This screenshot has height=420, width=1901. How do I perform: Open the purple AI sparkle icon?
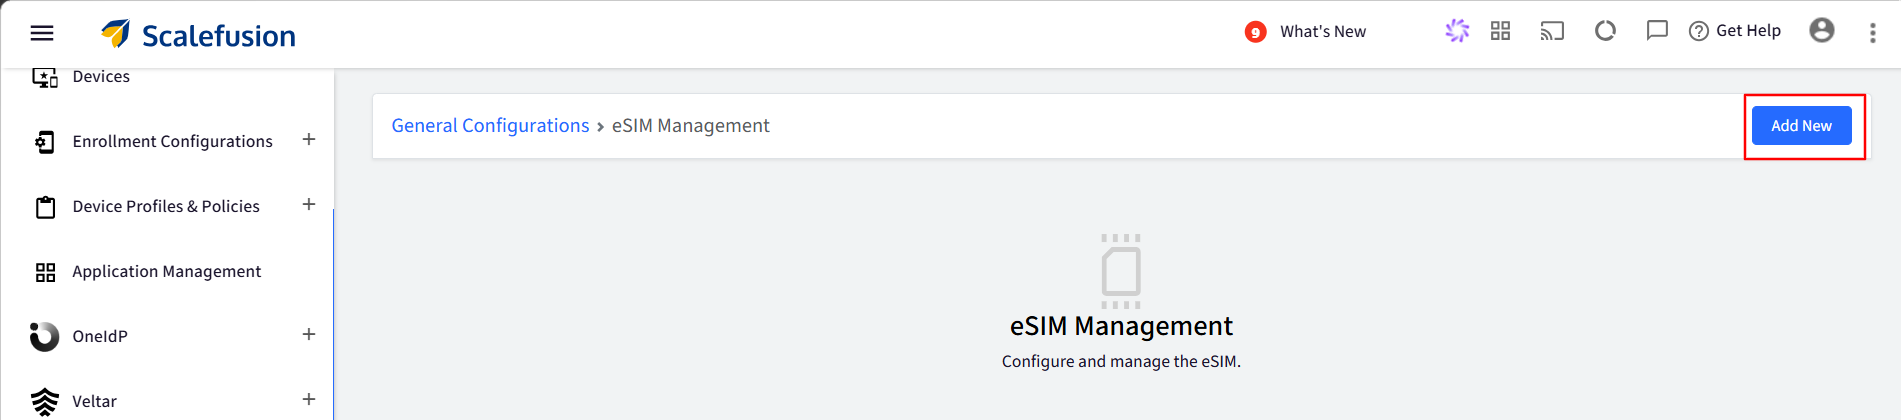[x=1457, y=31]
